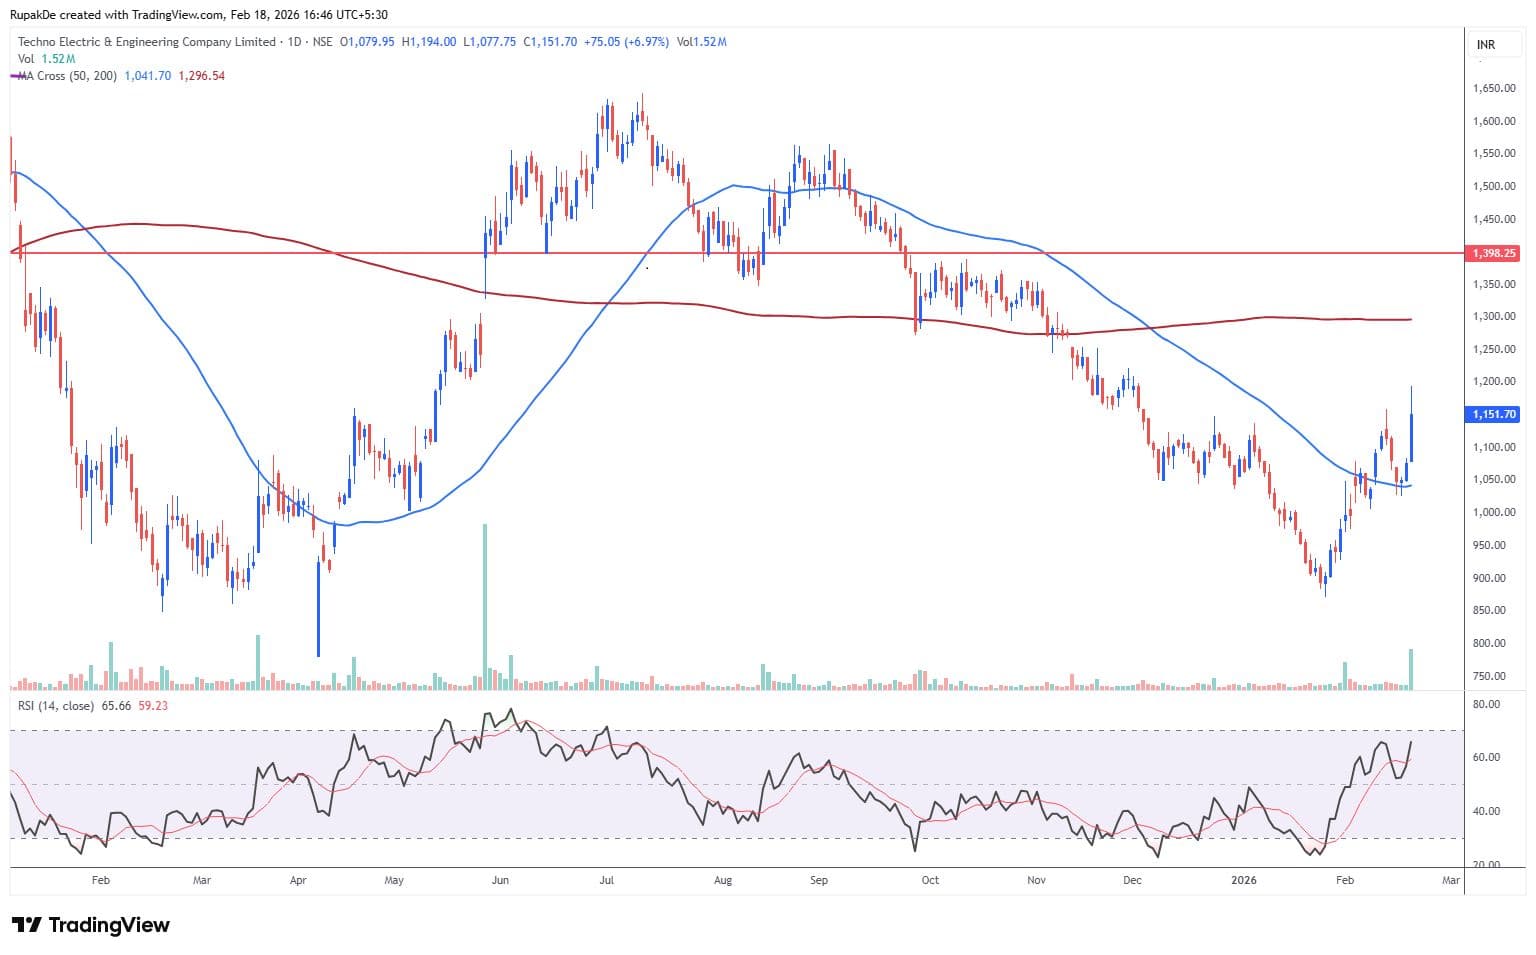Click the 40.00 RSI scale label

click(1487, 811)
